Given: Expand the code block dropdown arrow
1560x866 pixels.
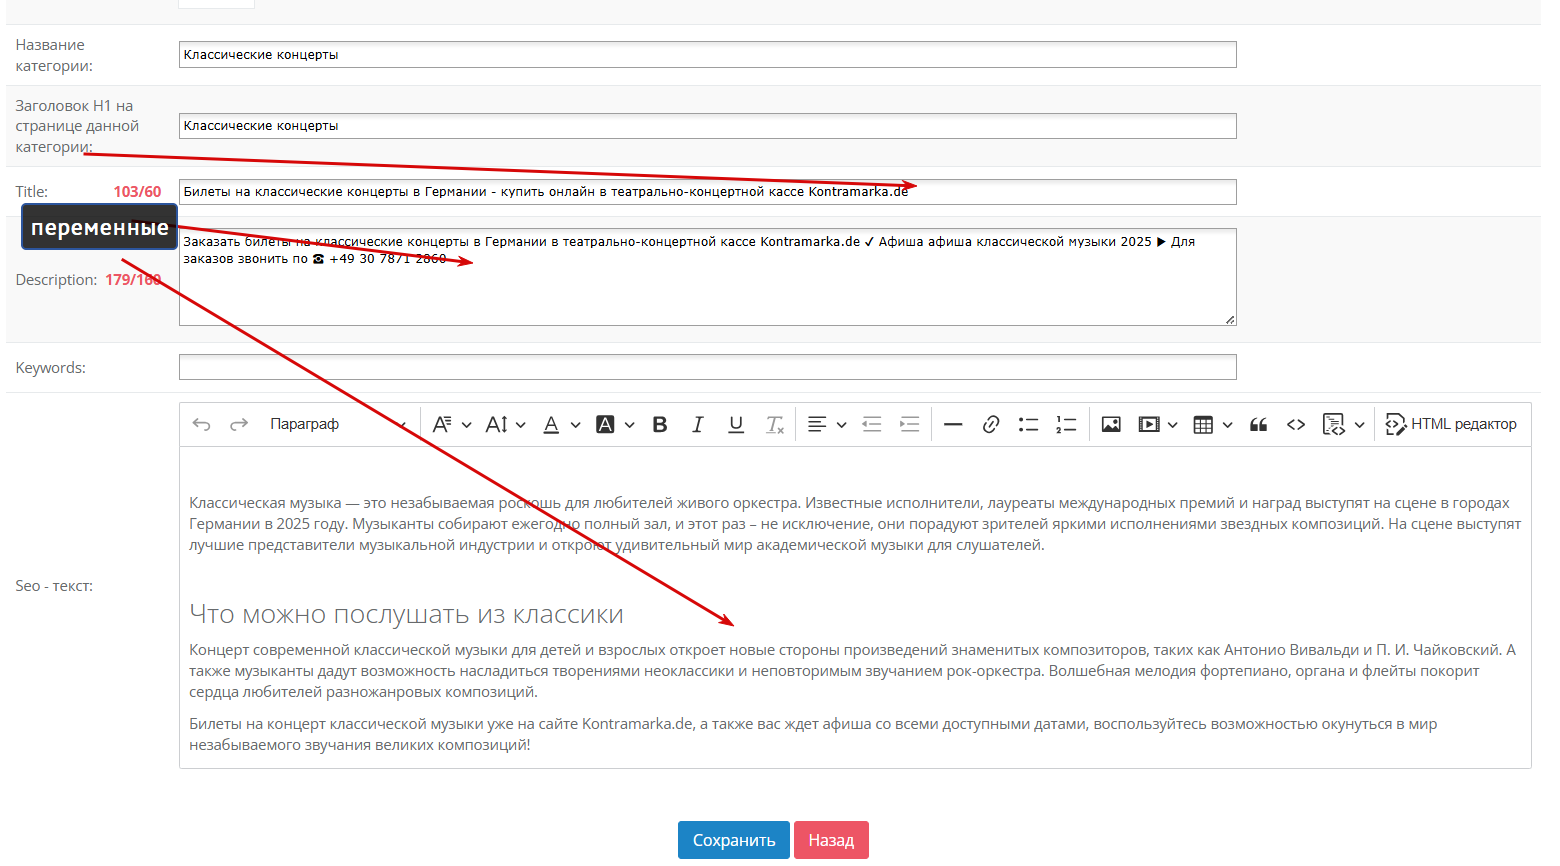Looking at the screenshot, I should [1360, 425].
